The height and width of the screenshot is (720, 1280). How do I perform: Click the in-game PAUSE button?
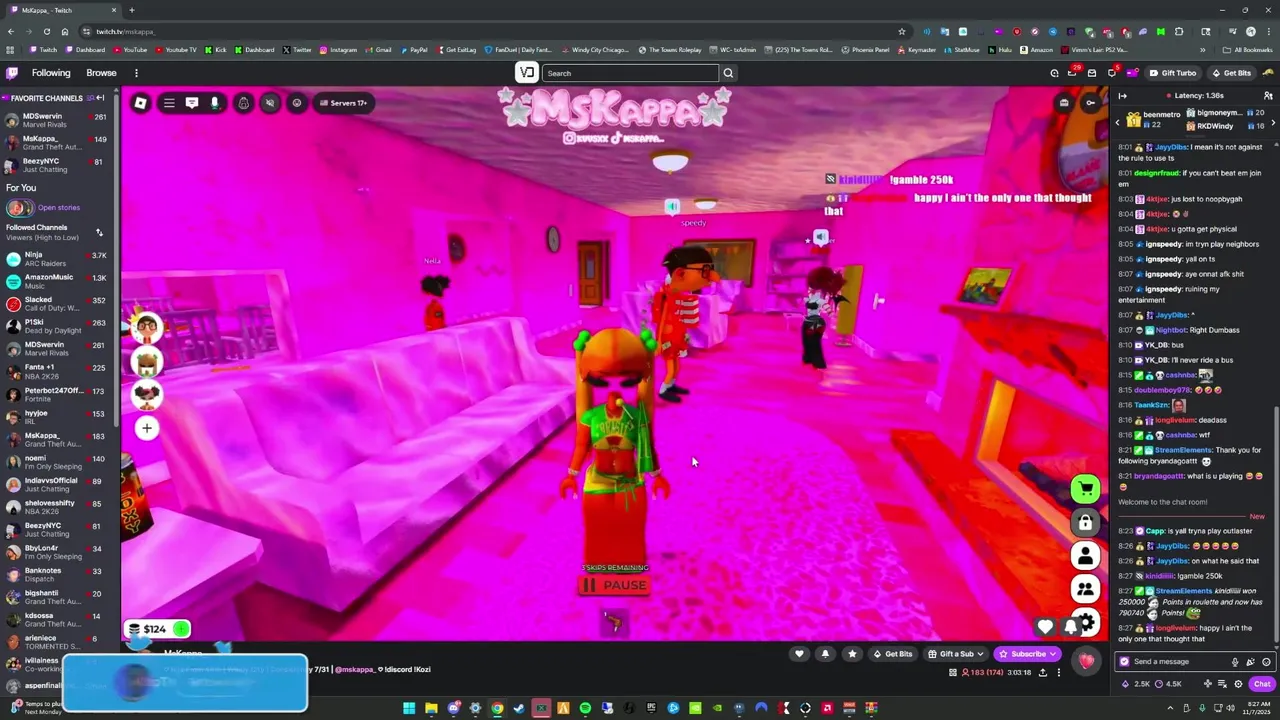(x=614, y=585)
